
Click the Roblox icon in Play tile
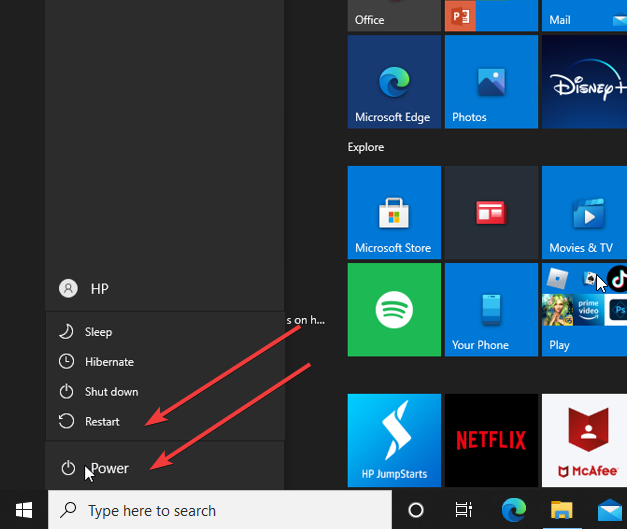[x=557, y=279]
